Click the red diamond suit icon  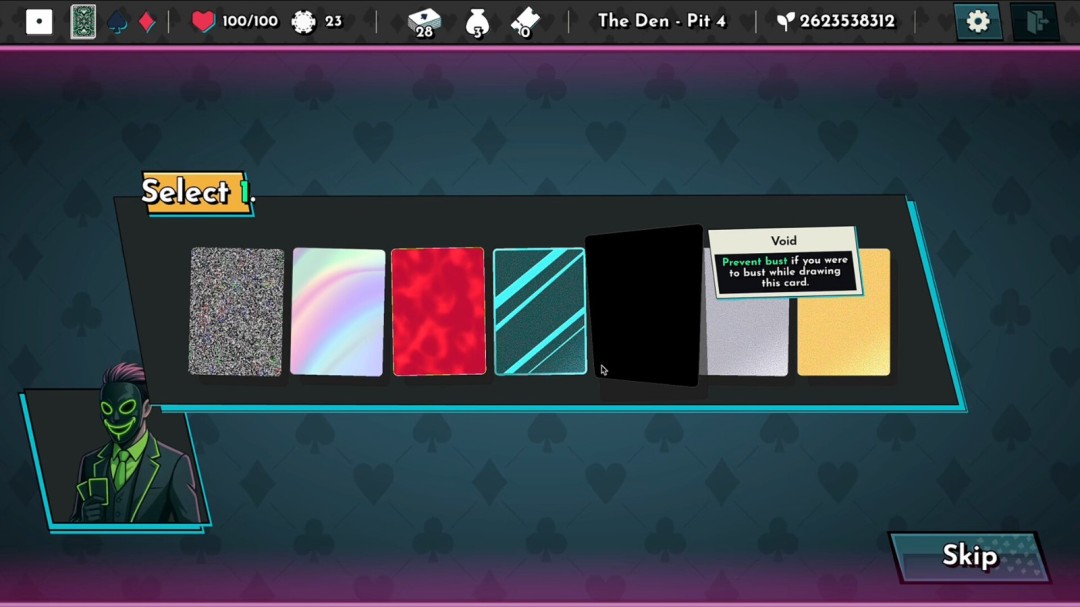pyautogui.click(x=147, y=22)
